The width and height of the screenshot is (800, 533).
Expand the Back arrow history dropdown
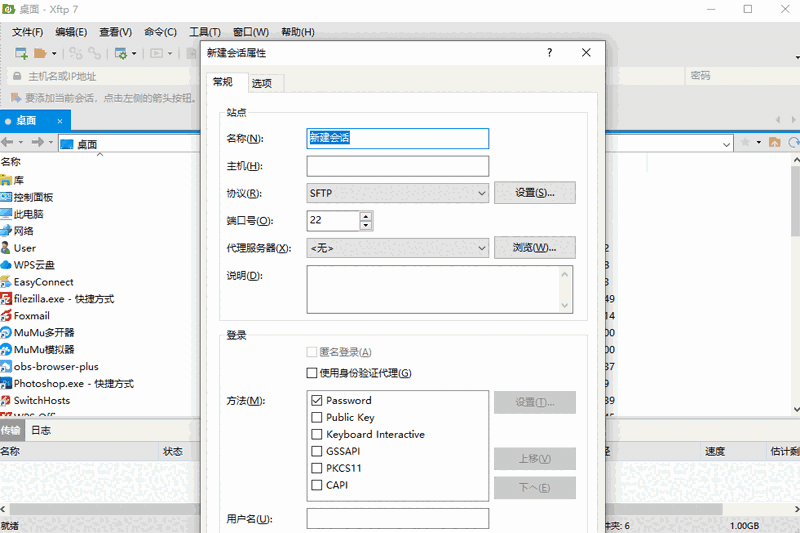tap(20, 142)
